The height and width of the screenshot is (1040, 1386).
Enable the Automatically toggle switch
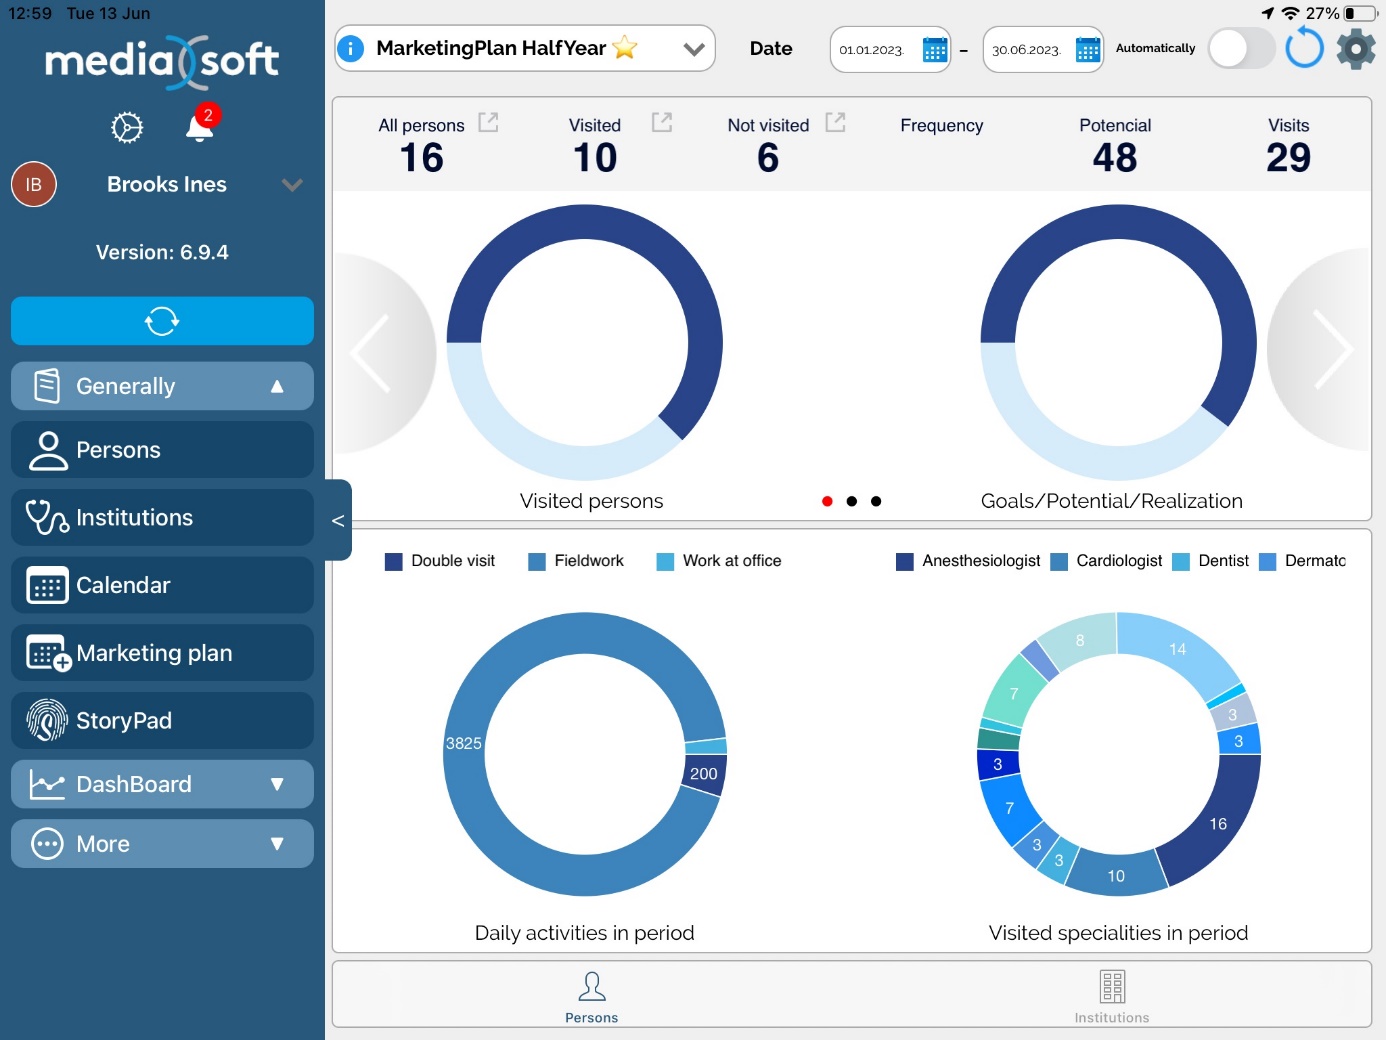pos(1240,48)
